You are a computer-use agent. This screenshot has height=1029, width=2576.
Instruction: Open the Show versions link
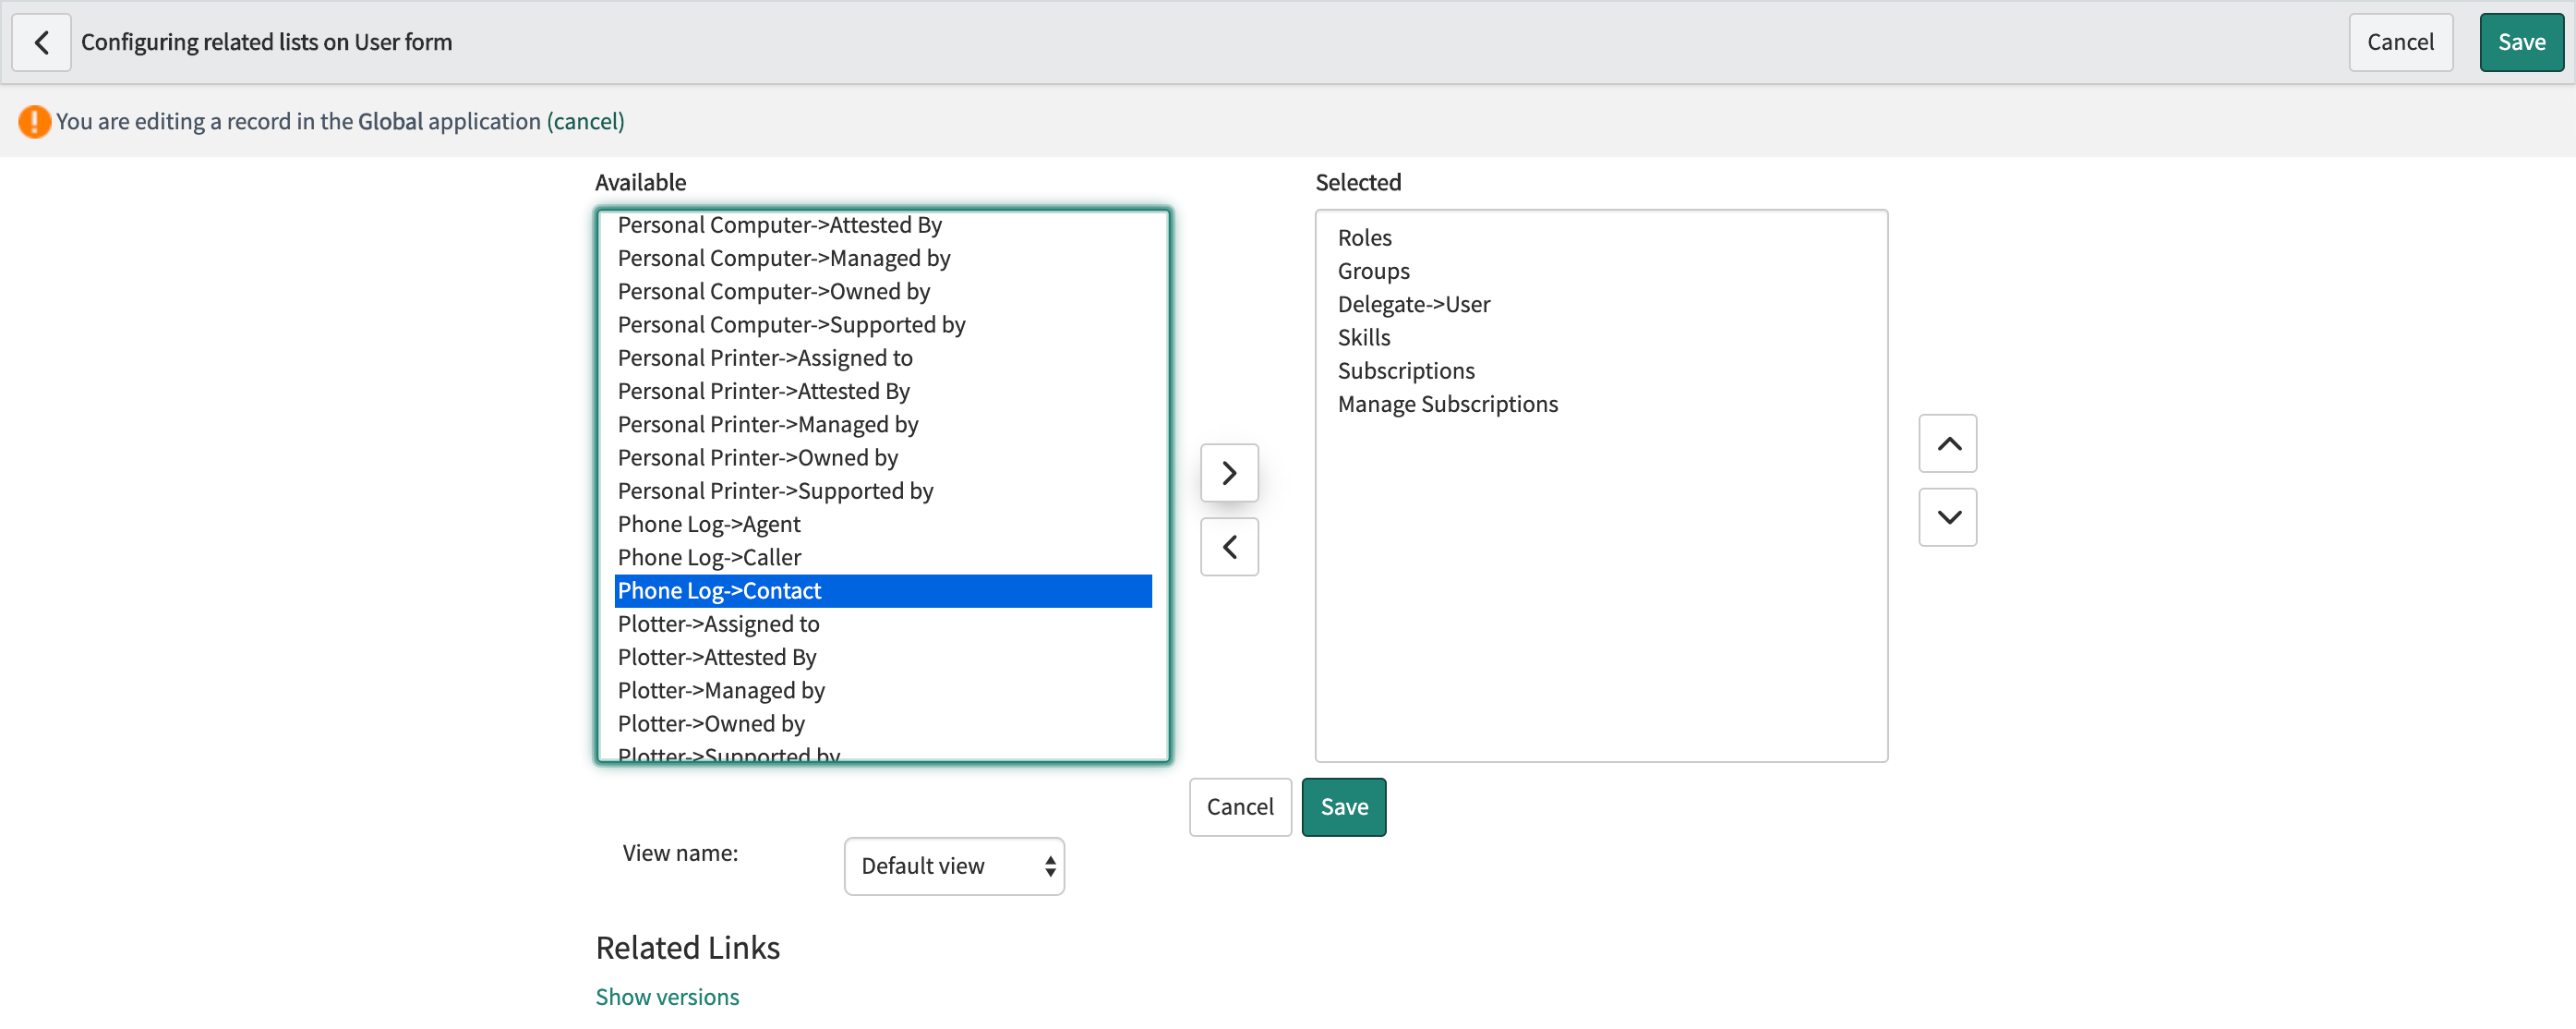pos(667,996)
